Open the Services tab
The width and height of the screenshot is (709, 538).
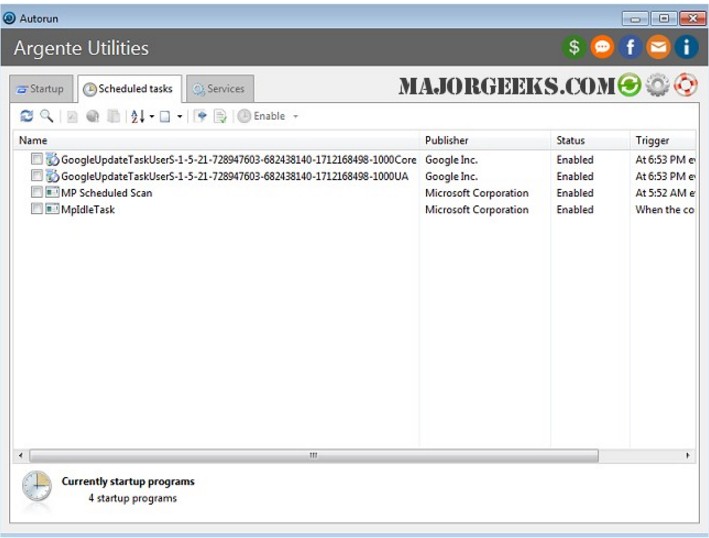[220, 89]
